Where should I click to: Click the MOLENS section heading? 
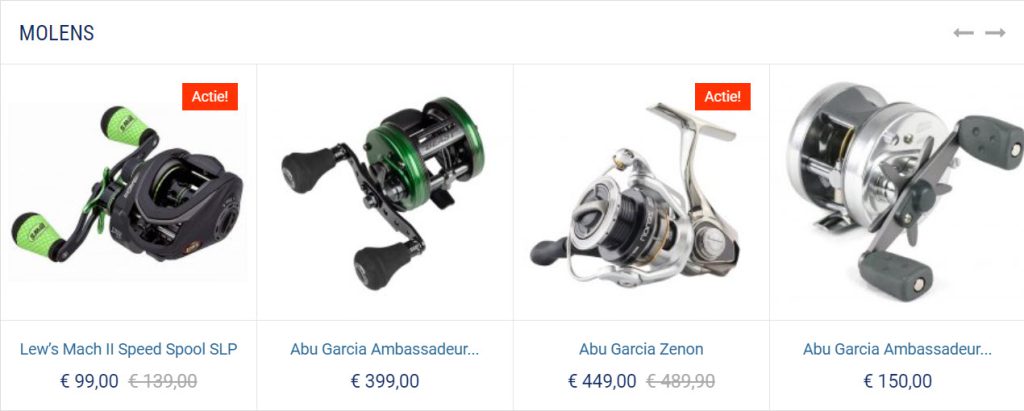(57, 33)
